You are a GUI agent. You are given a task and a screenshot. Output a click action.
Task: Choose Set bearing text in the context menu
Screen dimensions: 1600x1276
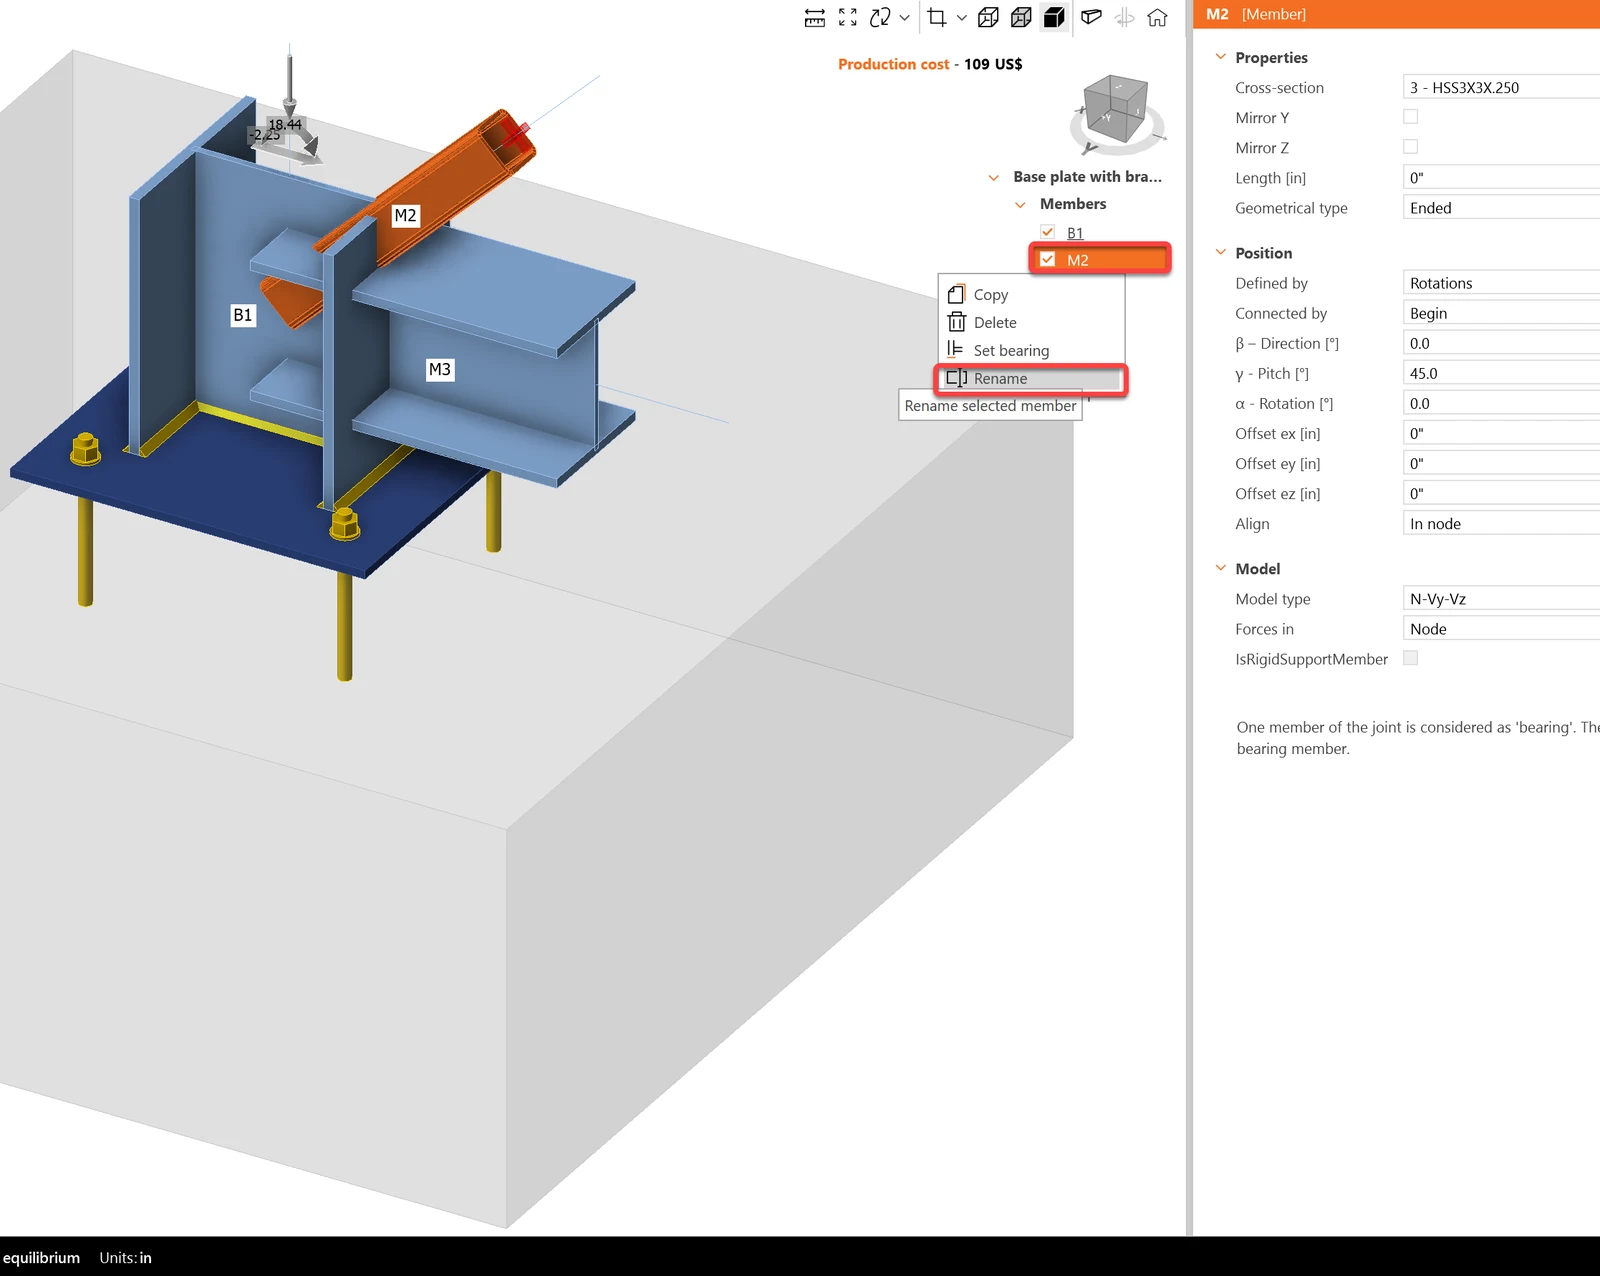coord(1011,350)
